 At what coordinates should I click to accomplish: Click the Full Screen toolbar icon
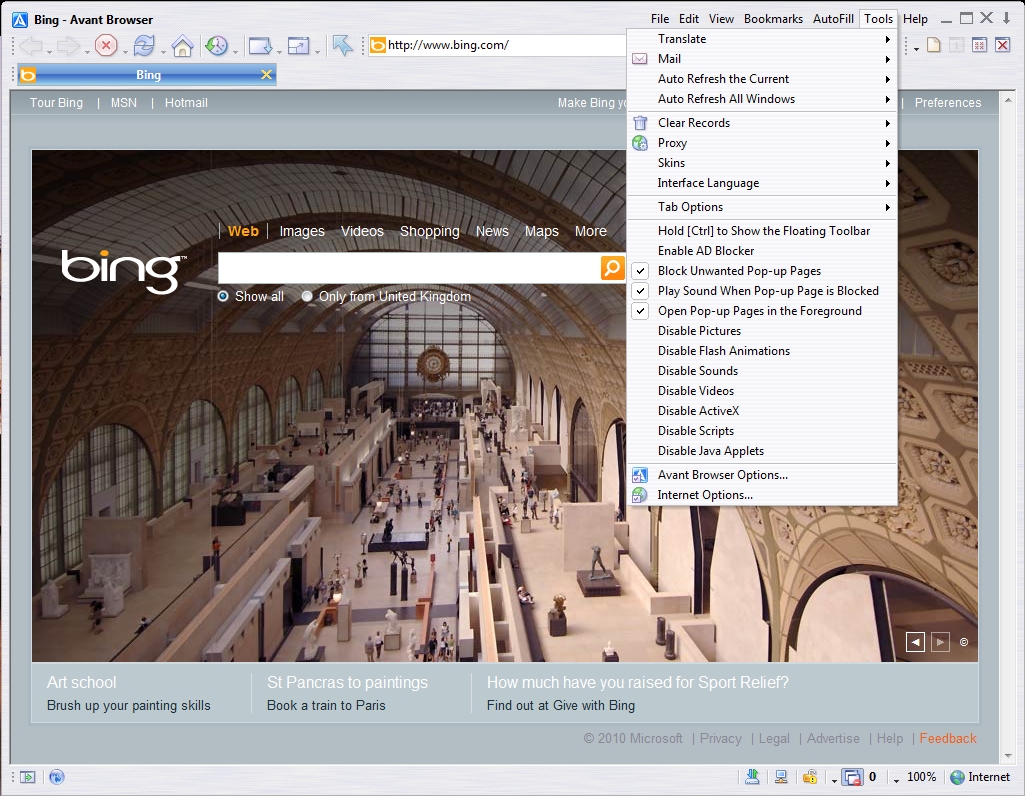[299, 46]
